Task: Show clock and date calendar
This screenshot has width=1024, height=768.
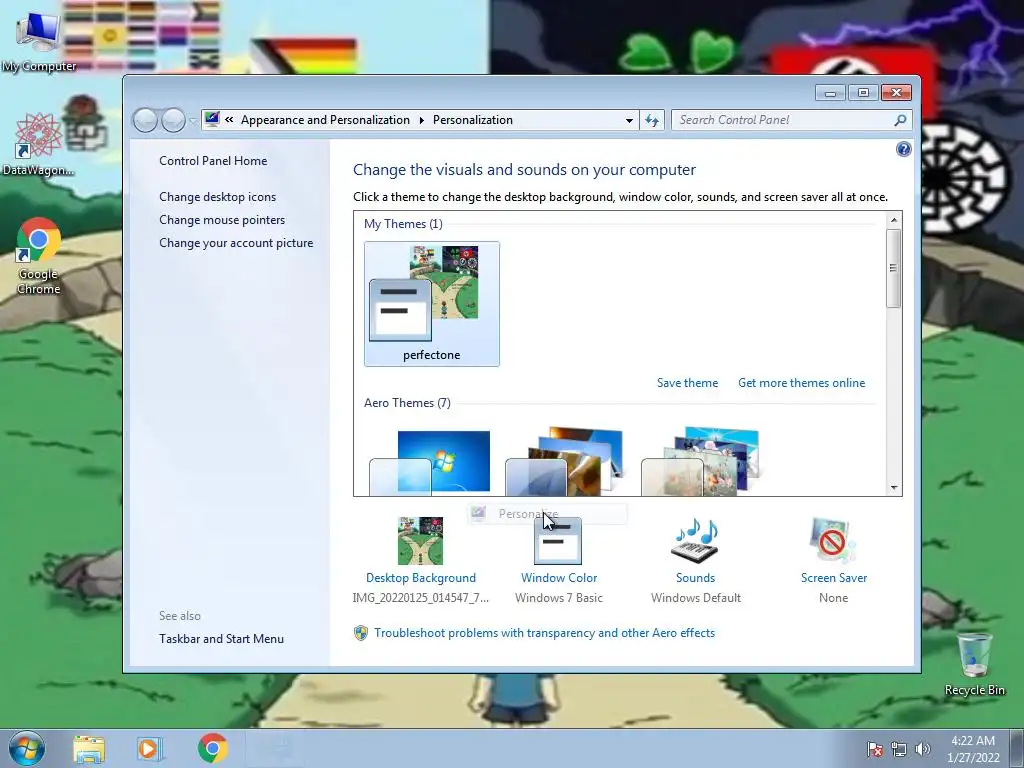Action: [973, 749]
